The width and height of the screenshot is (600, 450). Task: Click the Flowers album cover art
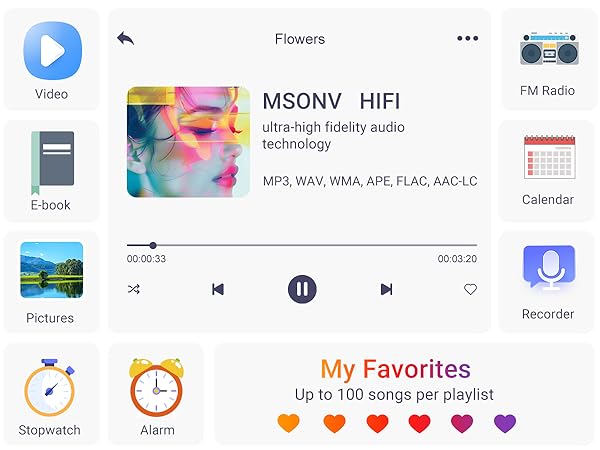(188, 142)
